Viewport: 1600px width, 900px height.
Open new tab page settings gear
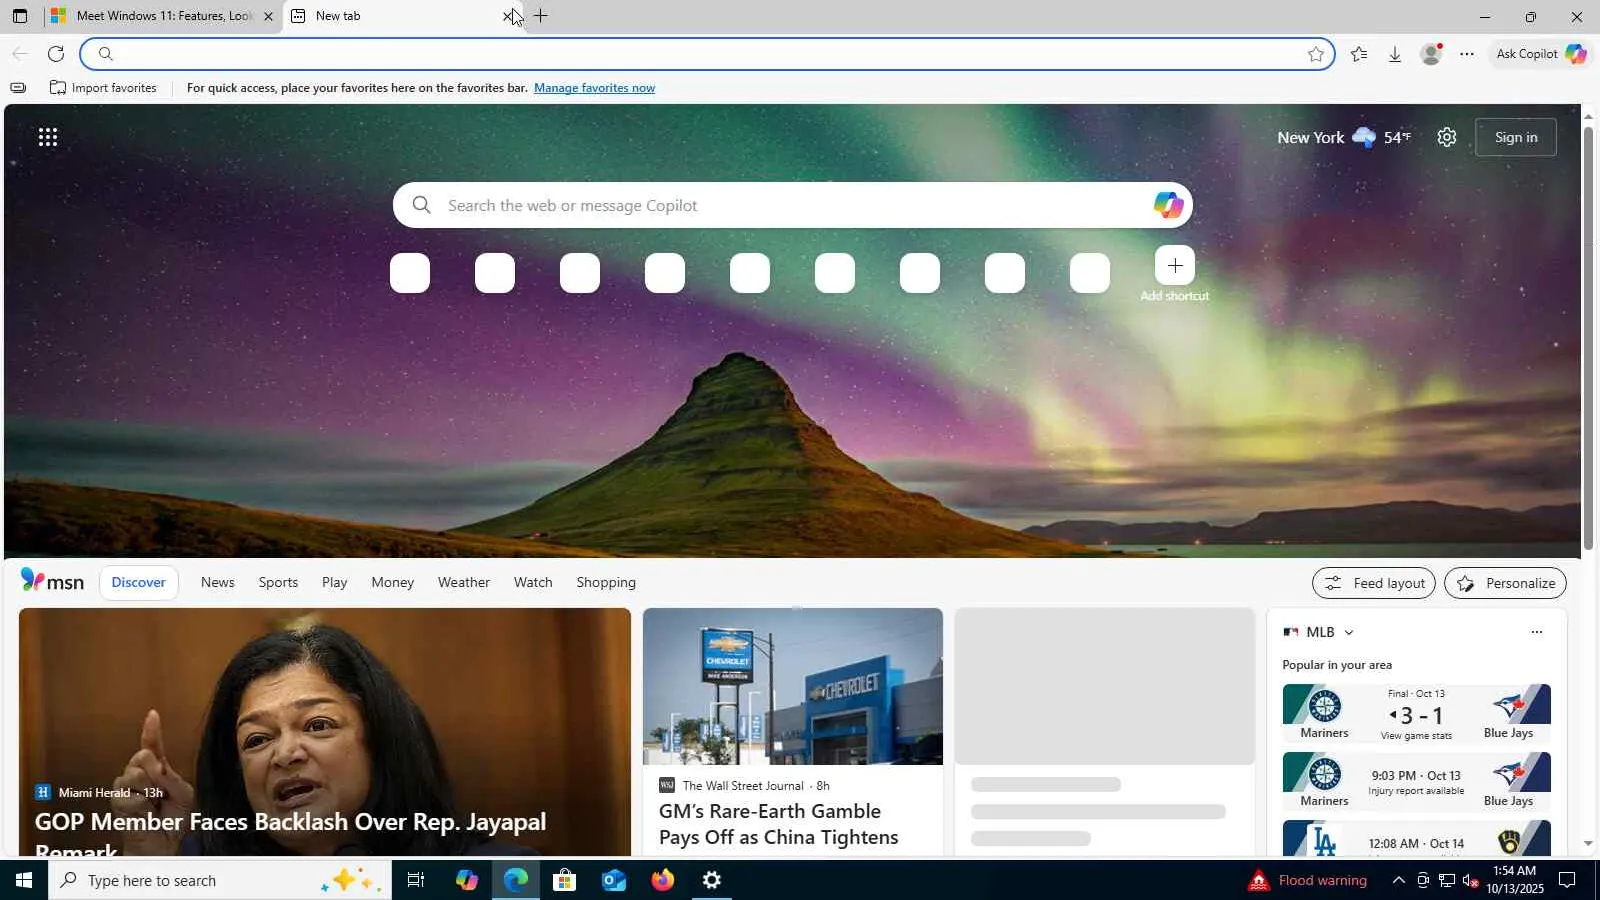pyautogui.click(x=1447, y=137)
